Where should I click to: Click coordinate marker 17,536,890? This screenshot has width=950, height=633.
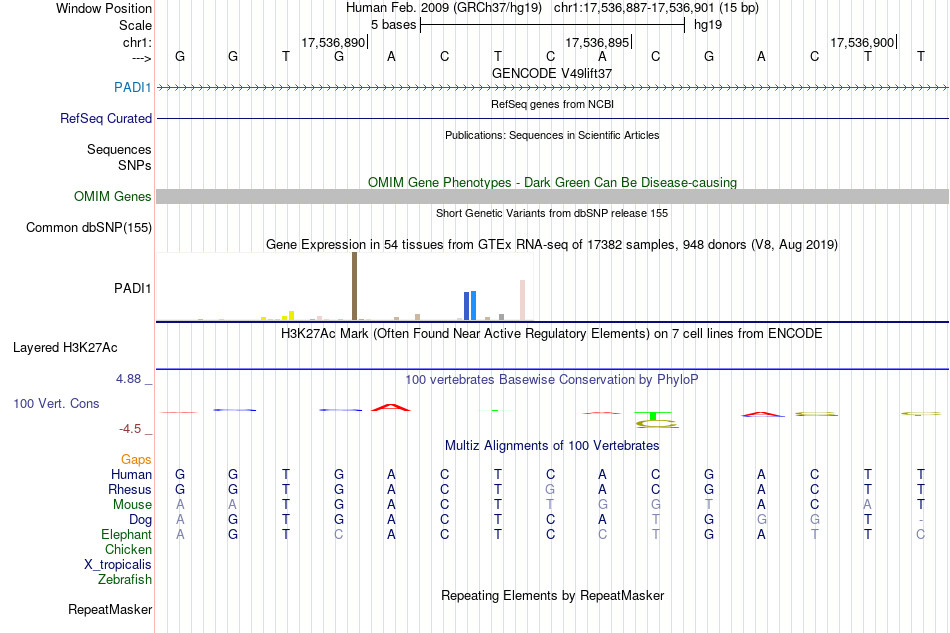[x=333, y=42]
